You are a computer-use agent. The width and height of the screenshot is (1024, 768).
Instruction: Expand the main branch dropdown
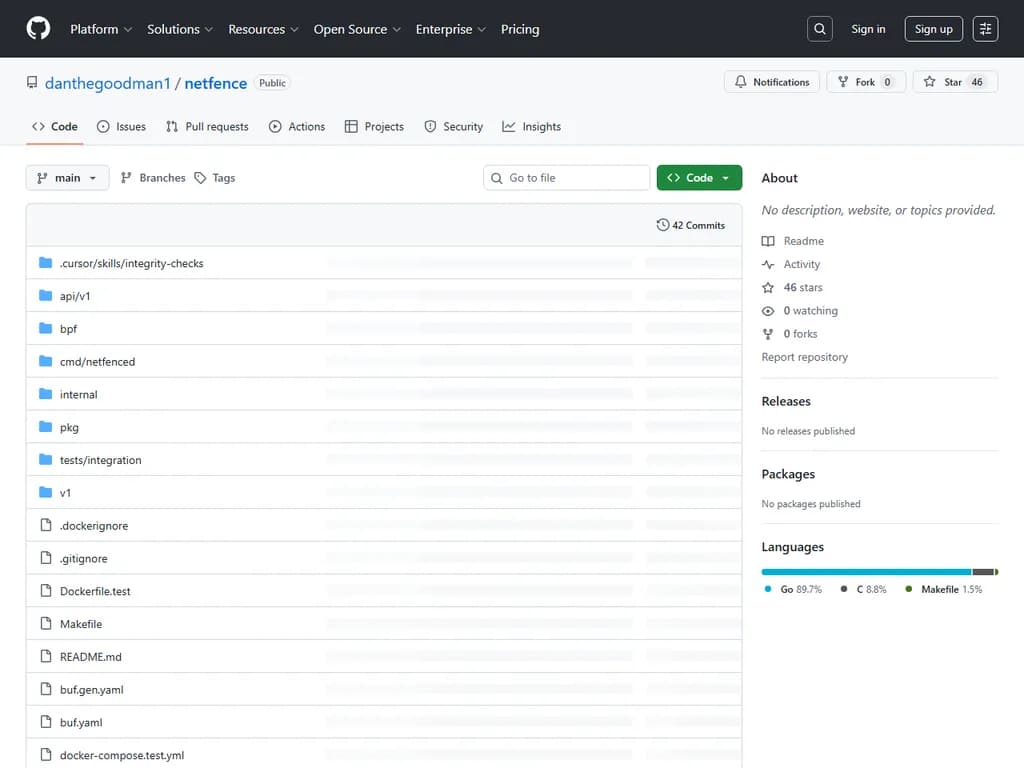67,178
